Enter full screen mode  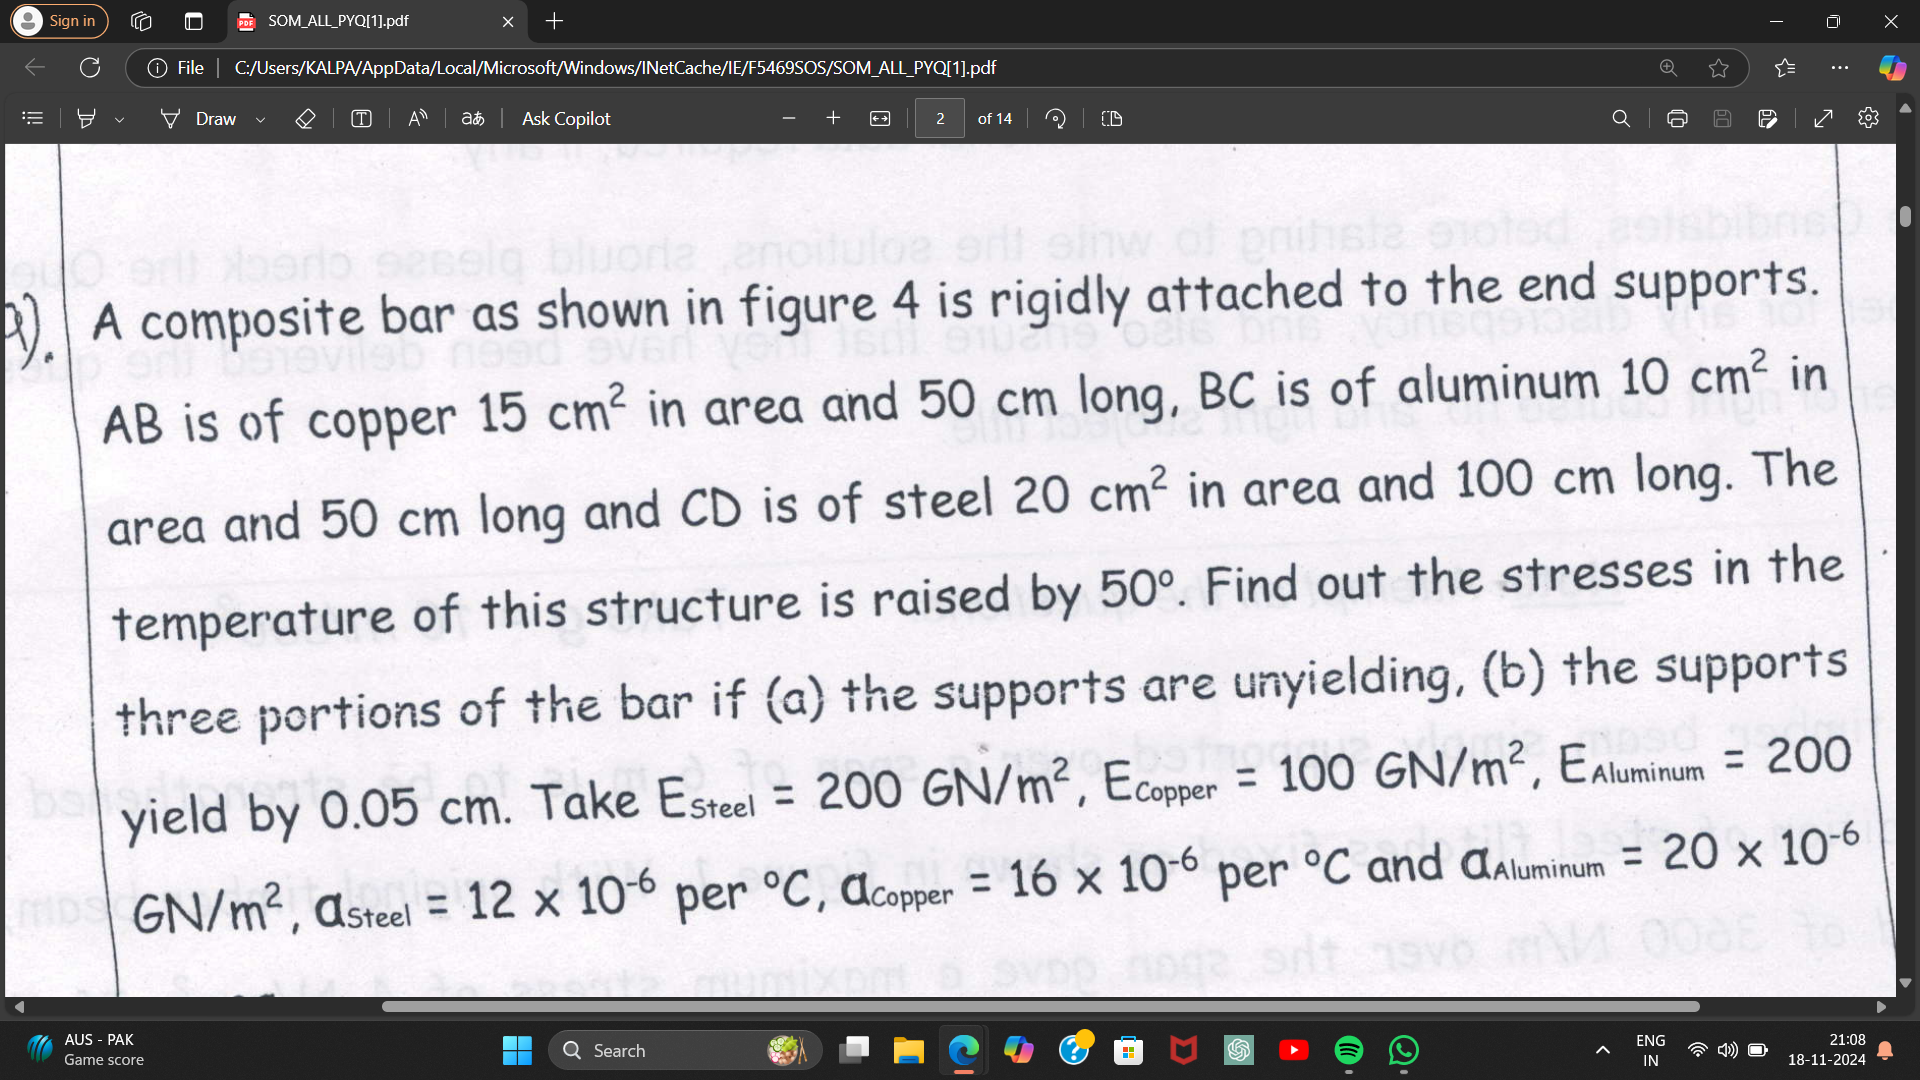pos(1823,118)
